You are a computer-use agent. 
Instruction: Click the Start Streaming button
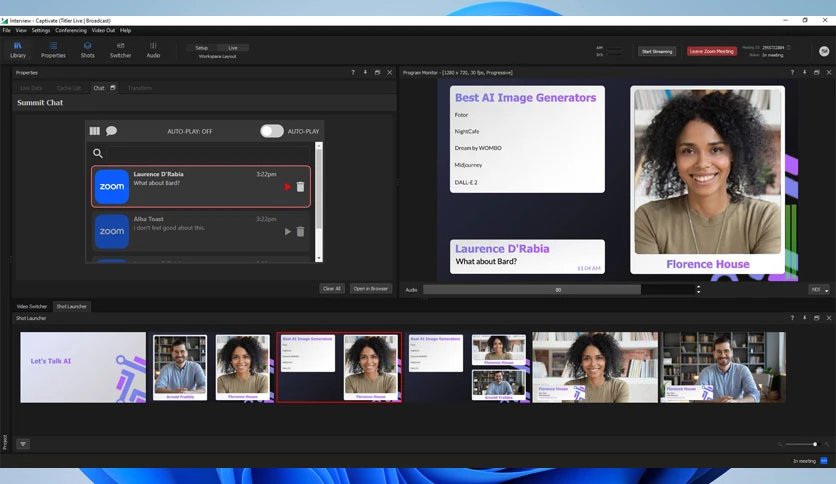click(657, 51)
